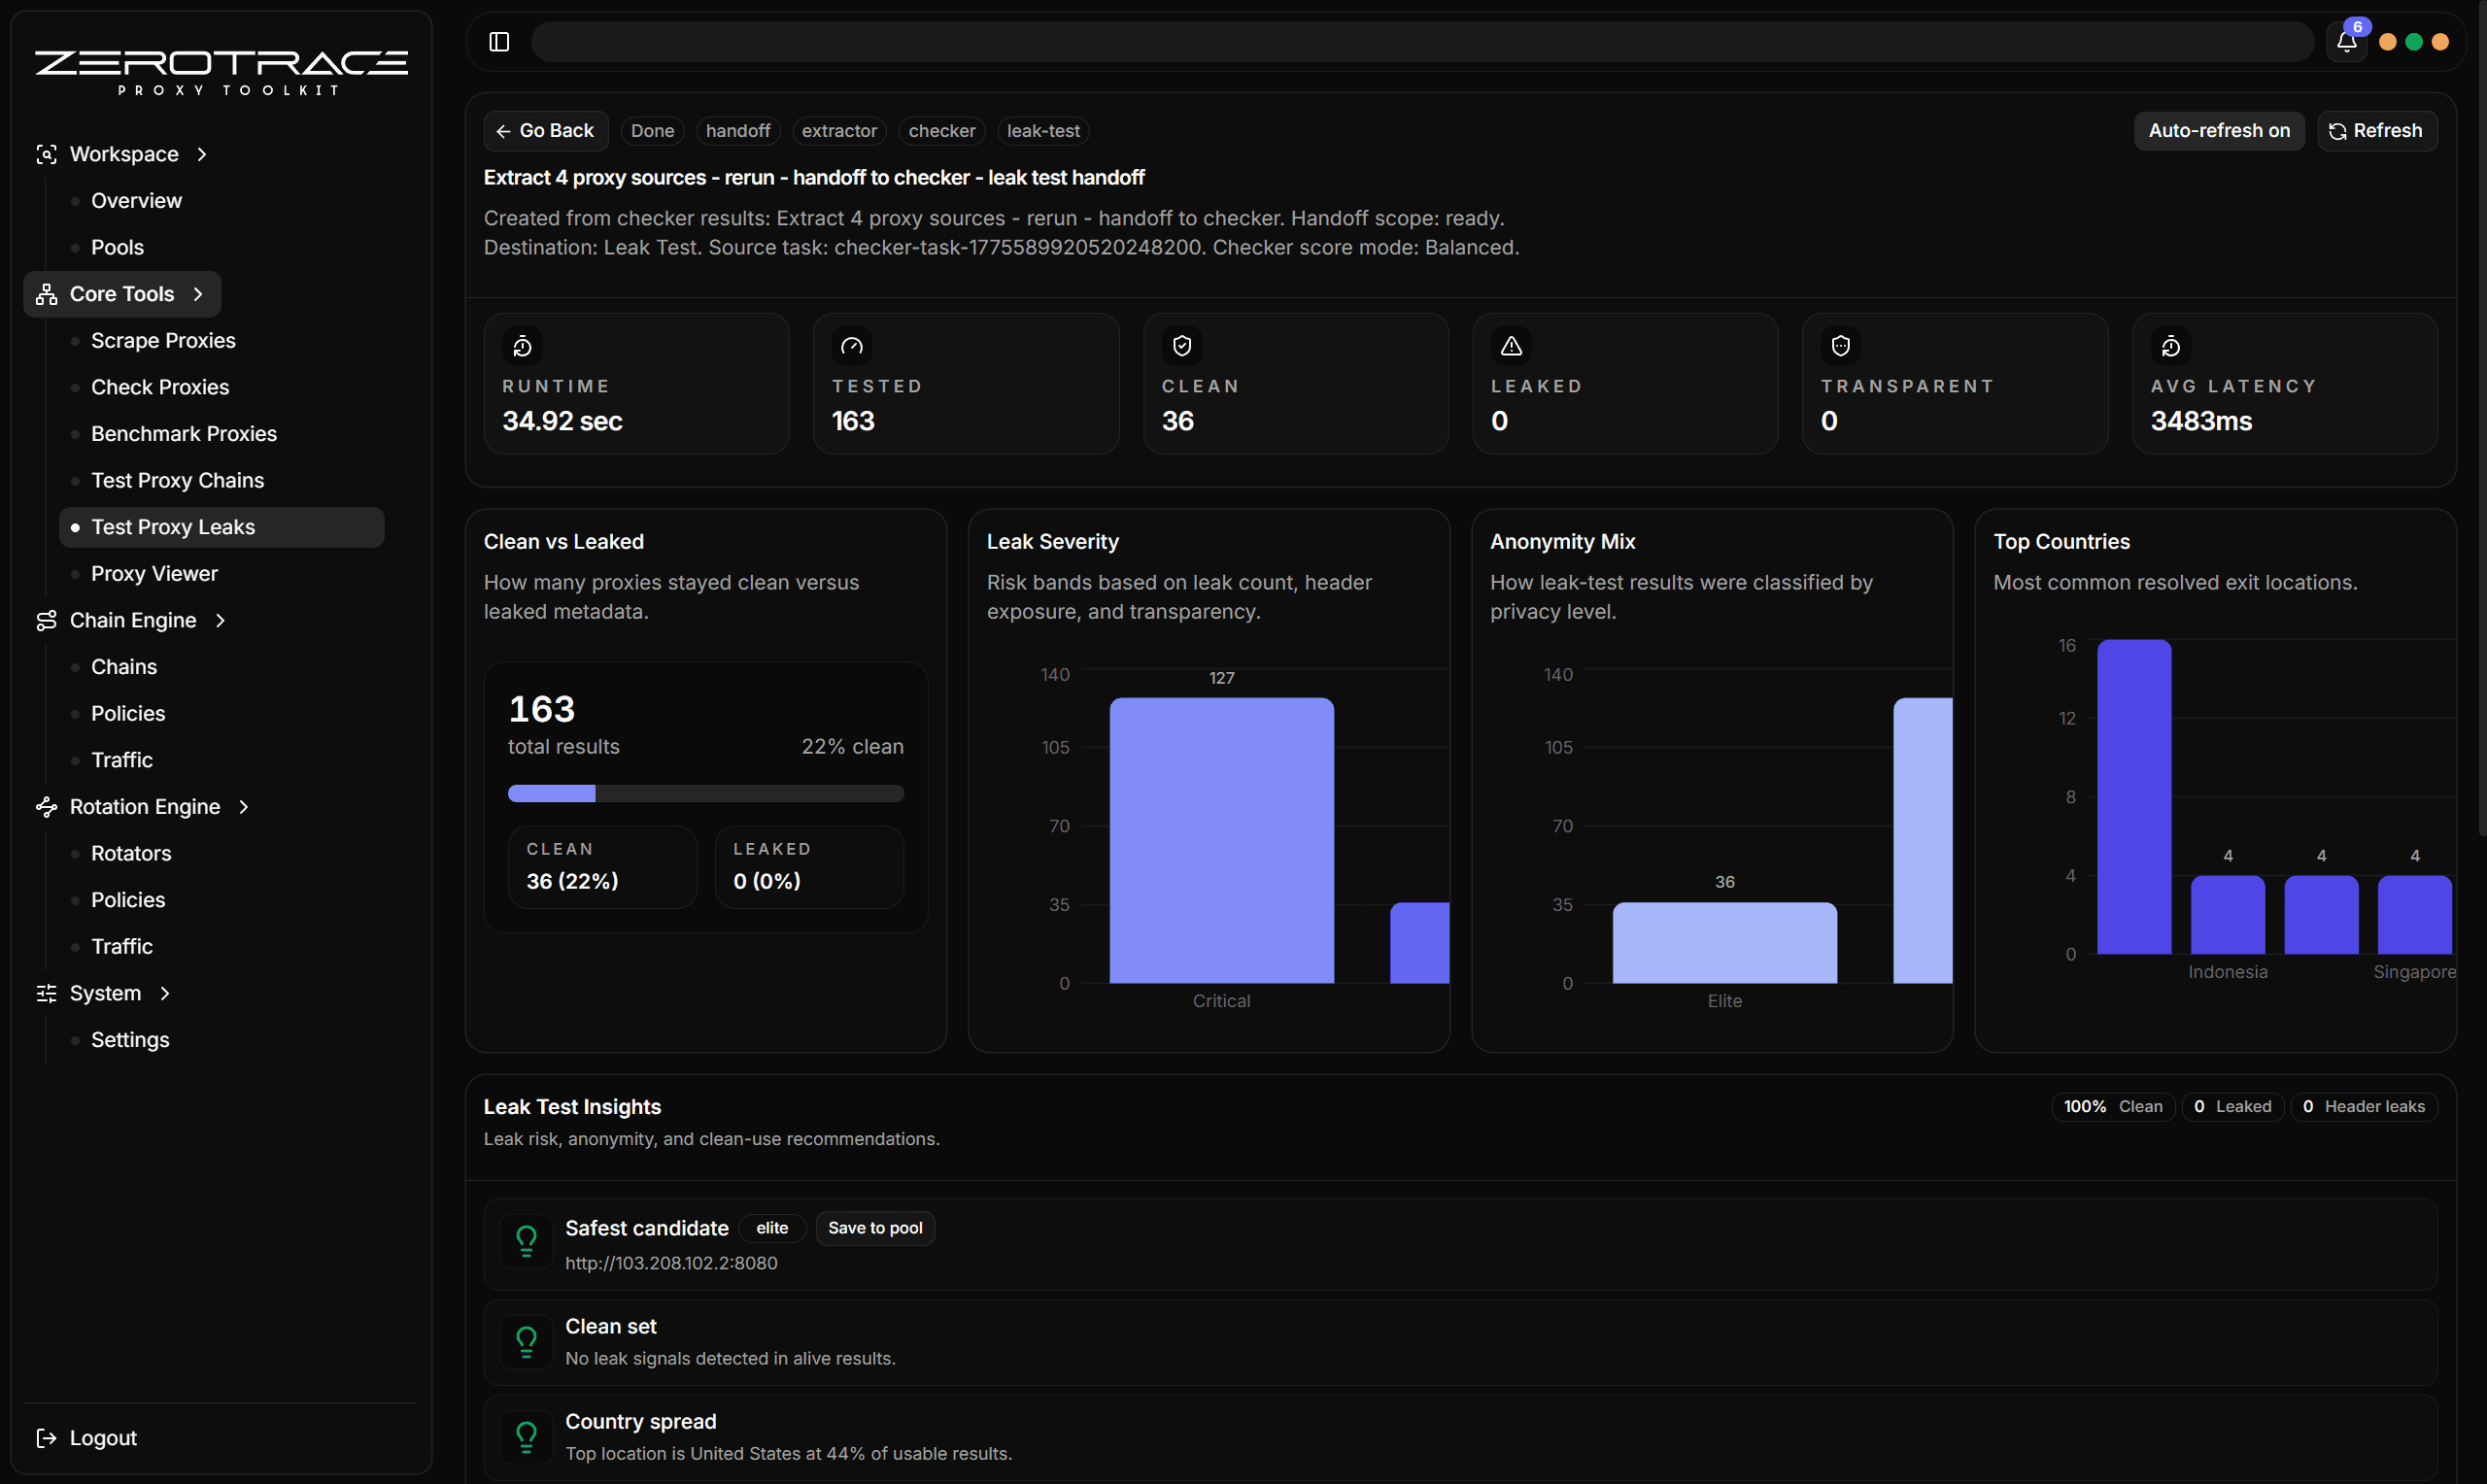2487x1484 pixels.
Task: Click the Safest candidate lightbulb icon
Action: point(526,1241)
